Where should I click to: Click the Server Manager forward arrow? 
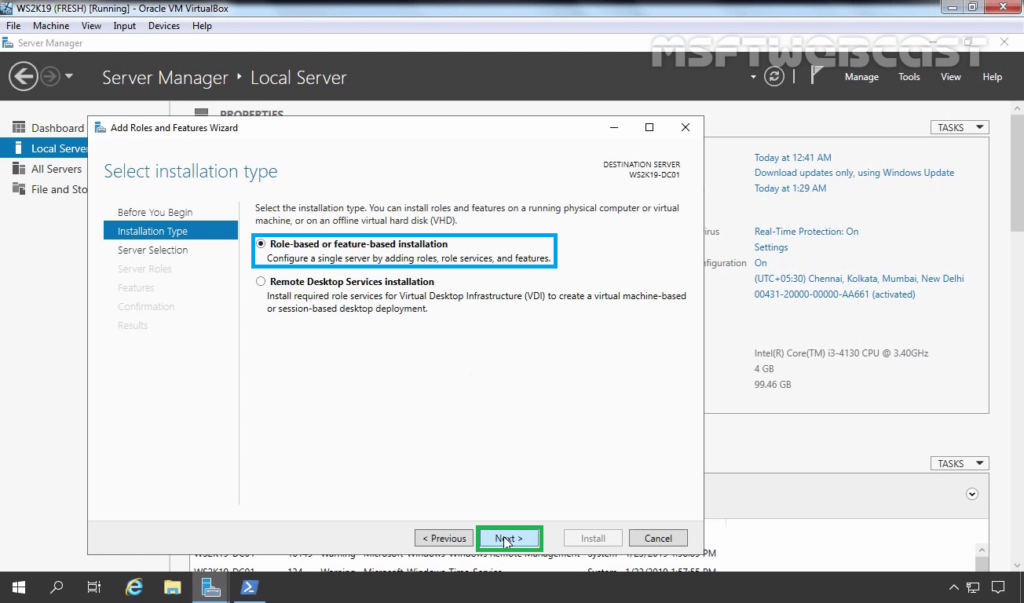point(50,76)
